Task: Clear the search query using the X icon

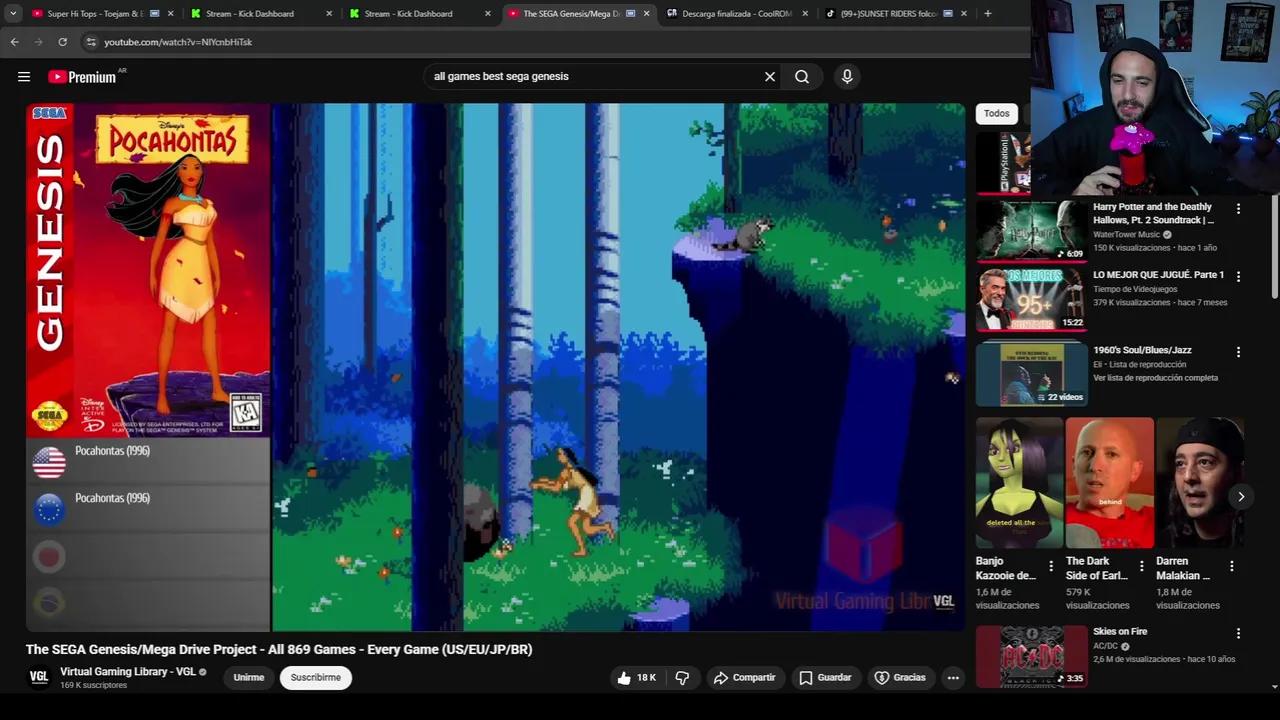Action: pos(769,76)
